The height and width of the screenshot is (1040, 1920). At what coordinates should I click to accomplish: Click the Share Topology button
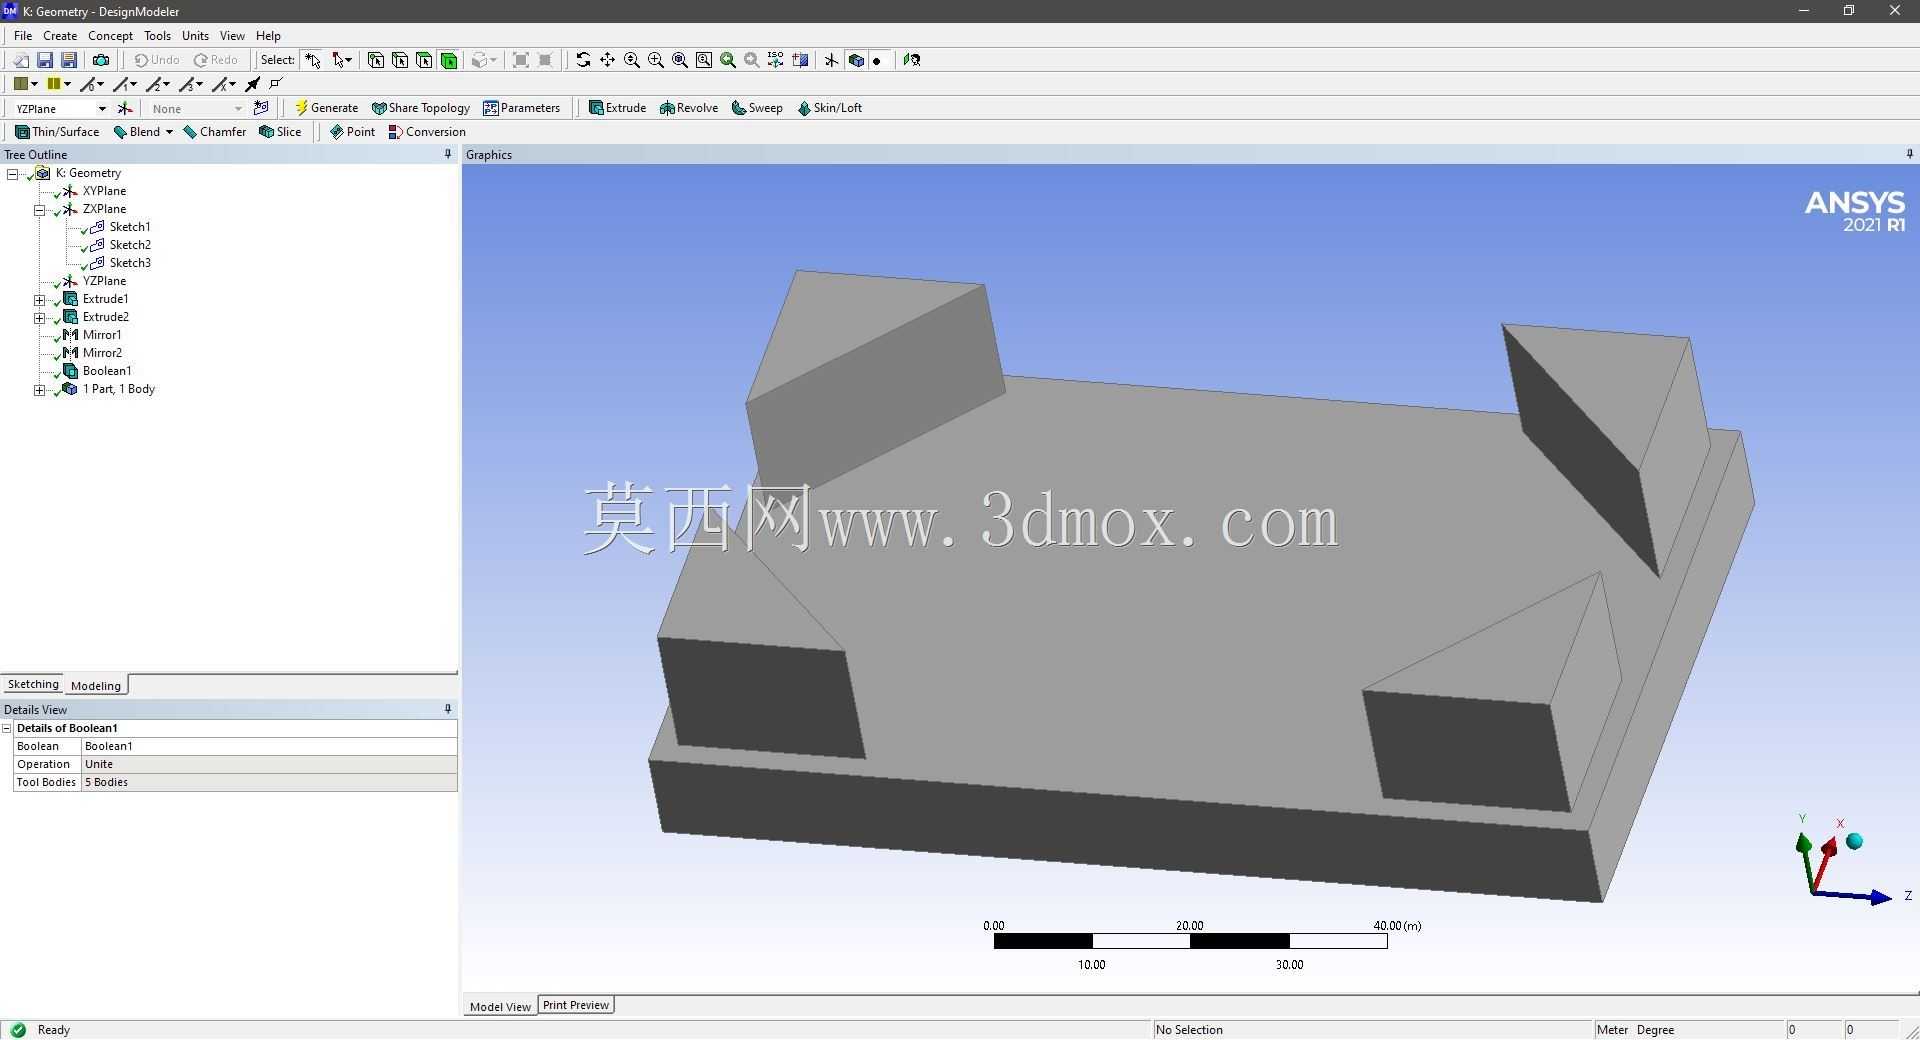click(x=420, y=108)
